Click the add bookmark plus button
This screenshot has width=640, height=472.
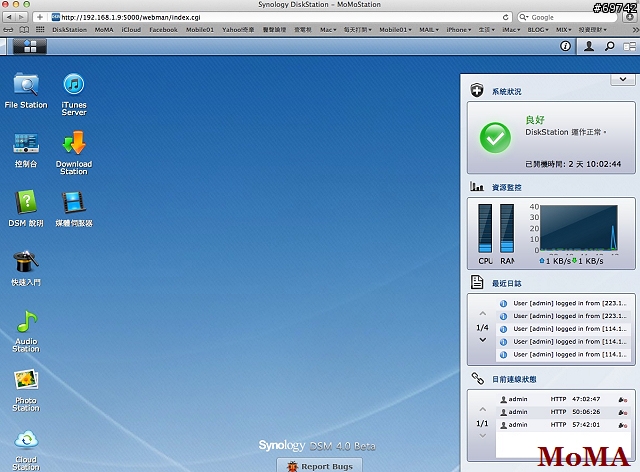pos(40,17)
